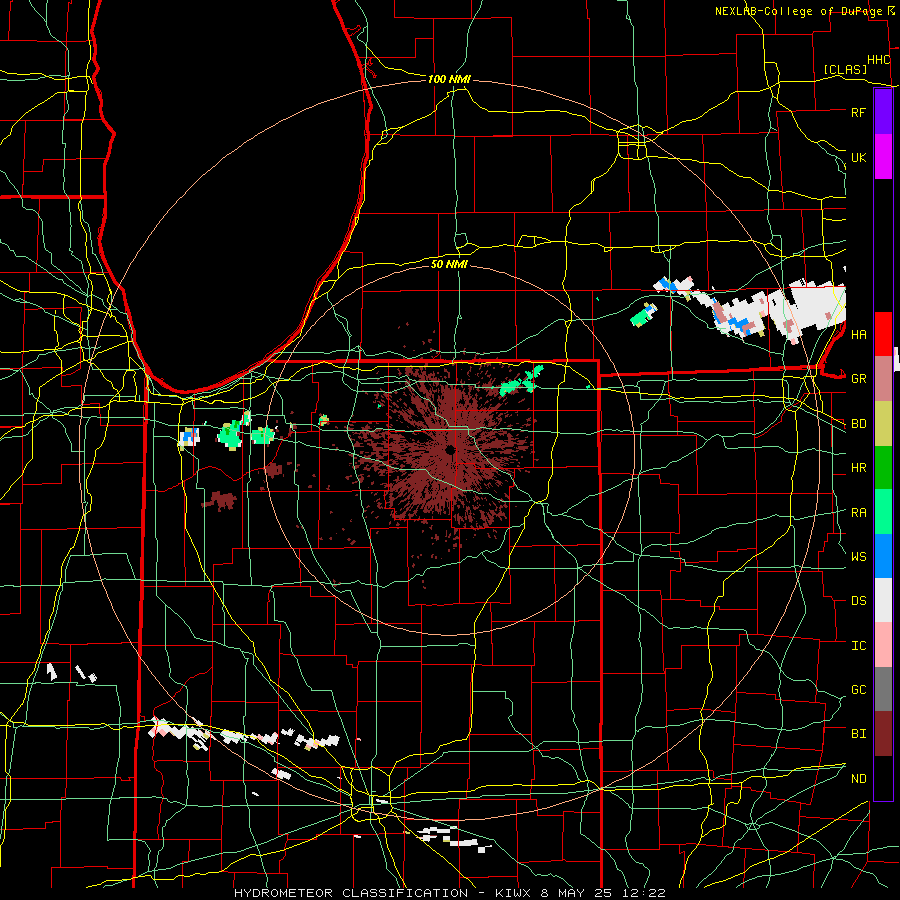Viewport: 900px width, 900px height.
Task: Click the brown BI legend swatch
Action: [883, 734]
